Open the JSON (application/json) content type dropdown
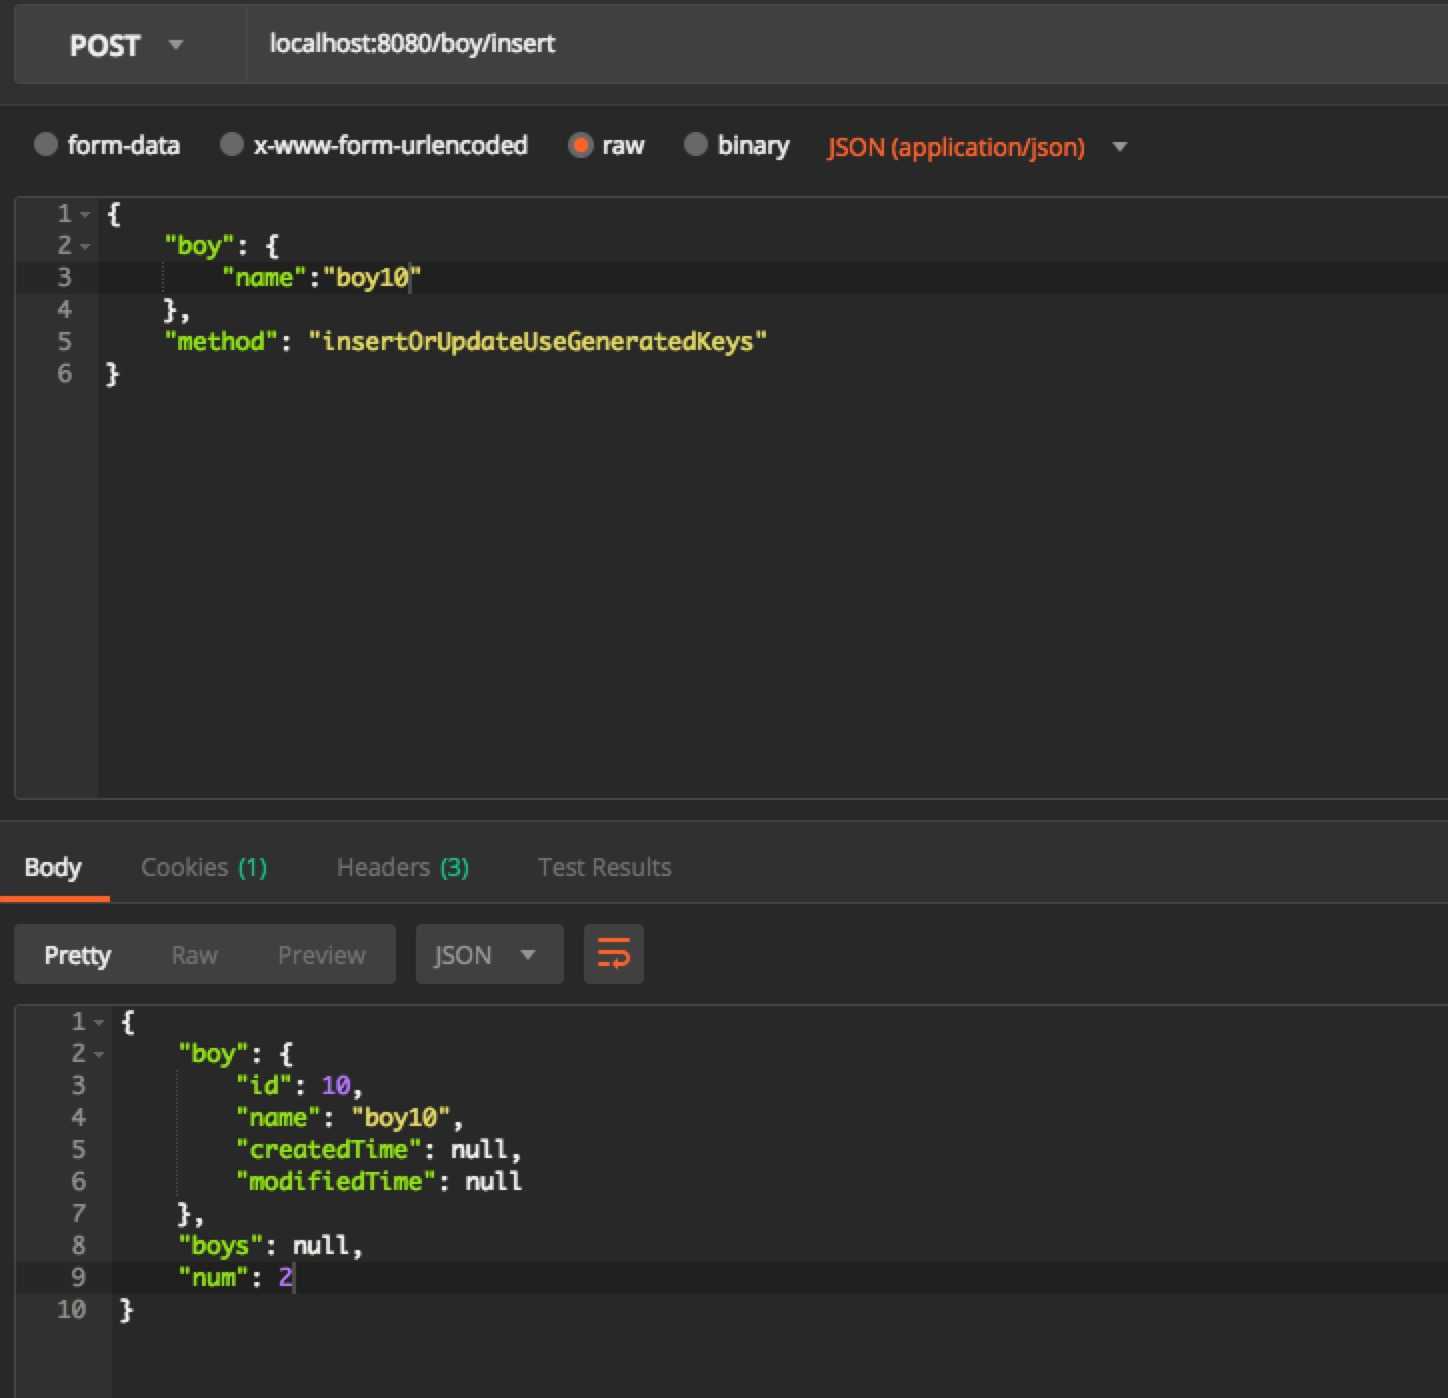1448x1398 pixels. [977, 147]
